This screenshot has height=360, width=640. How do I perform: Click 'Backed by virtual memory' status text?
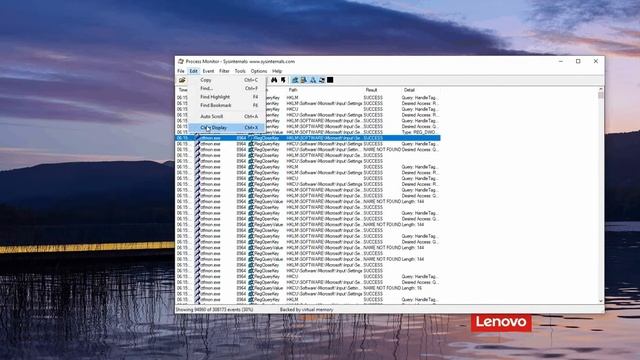click(x=307, y=310)
